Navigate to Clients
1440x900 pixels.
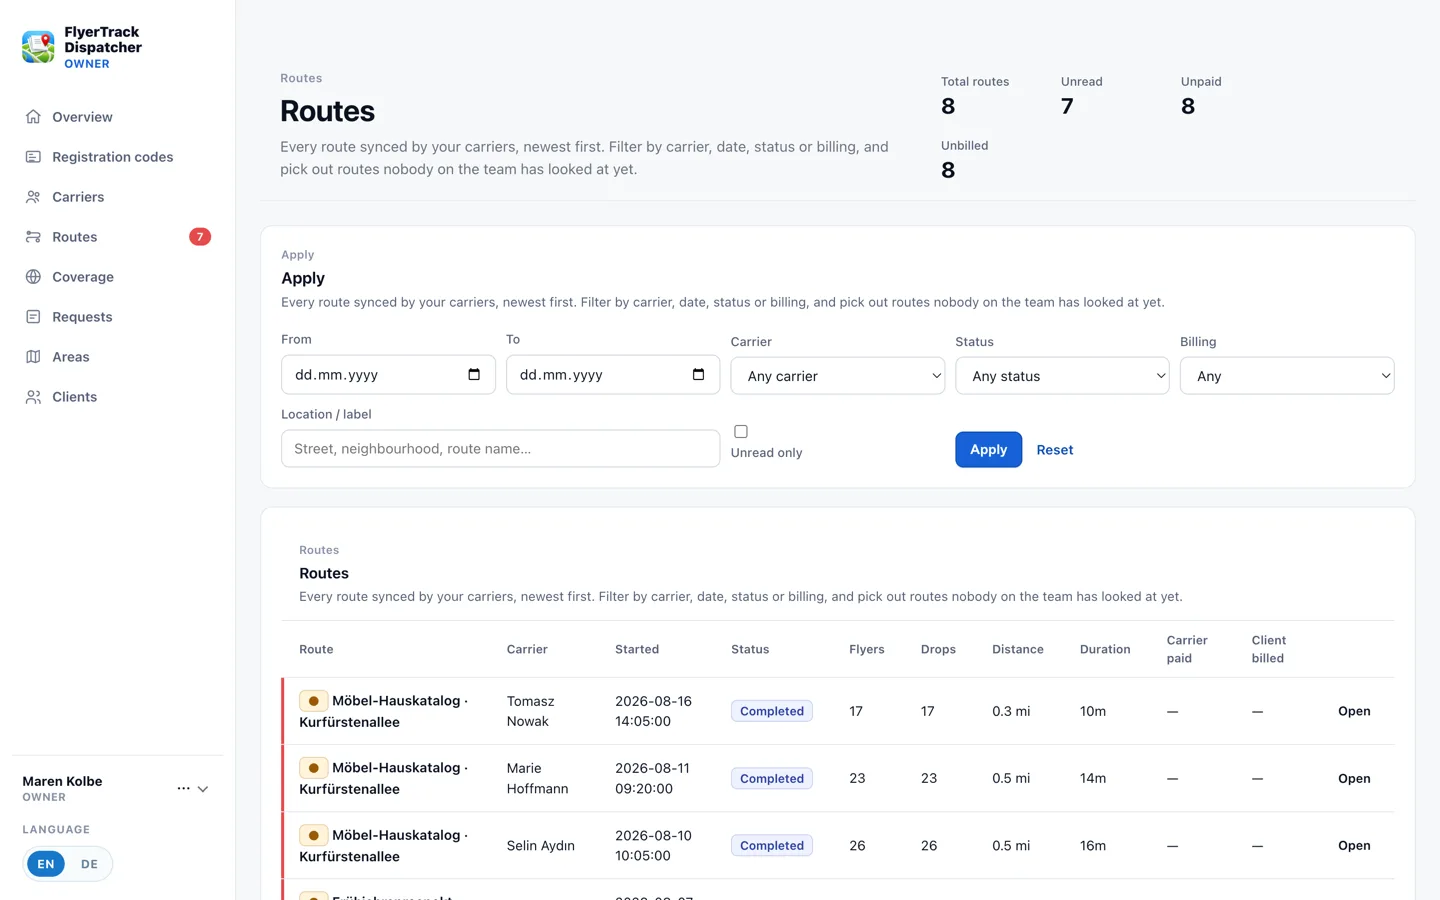pos(118,397)
